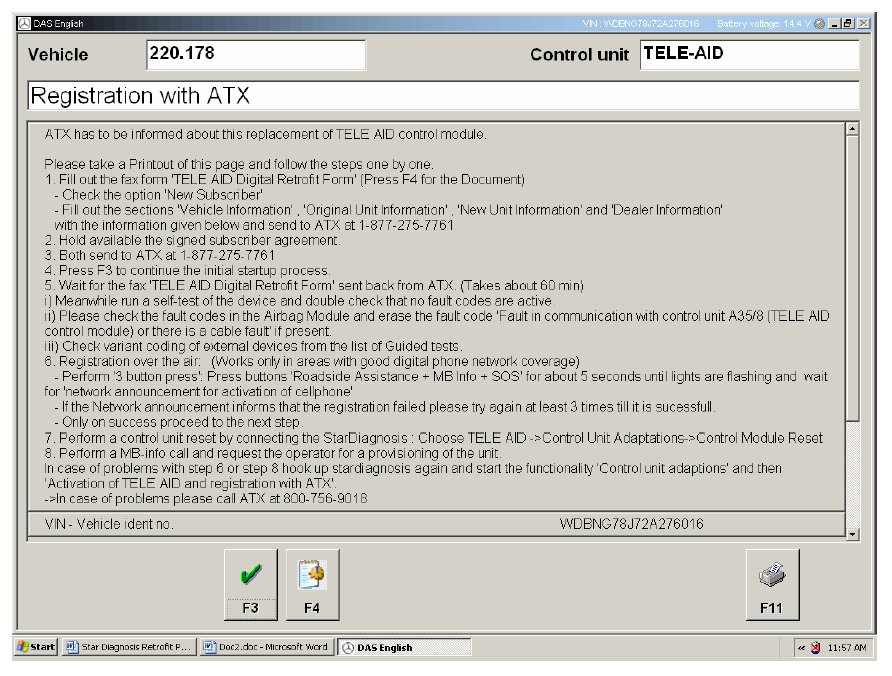Print this page with the F11 printer button
892x676 pixels.
pyautogui.click(x=772, y=583)
